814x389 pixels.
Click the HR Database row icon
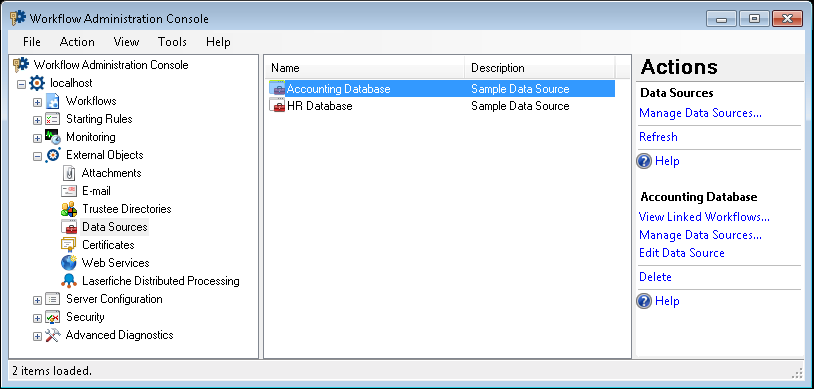(x=277, y=106)
